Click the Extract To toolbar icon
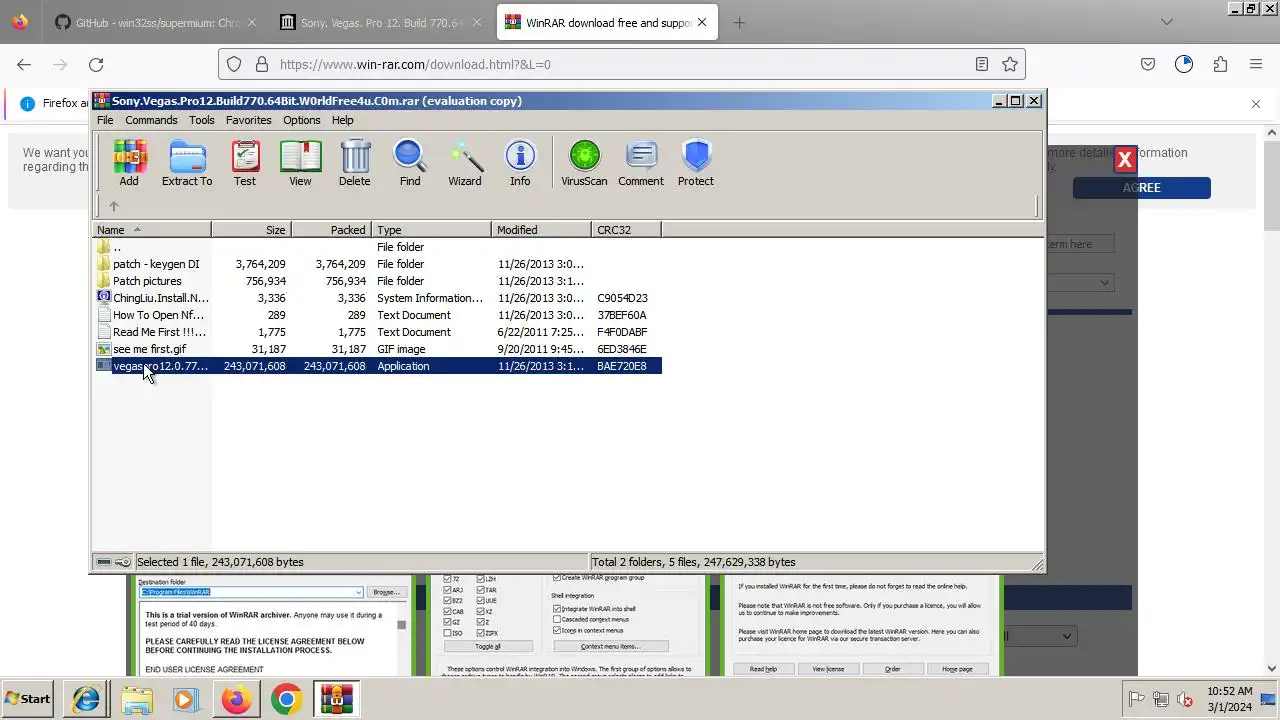The width and height of the screenshot is (1280, 720). (187, 163)
